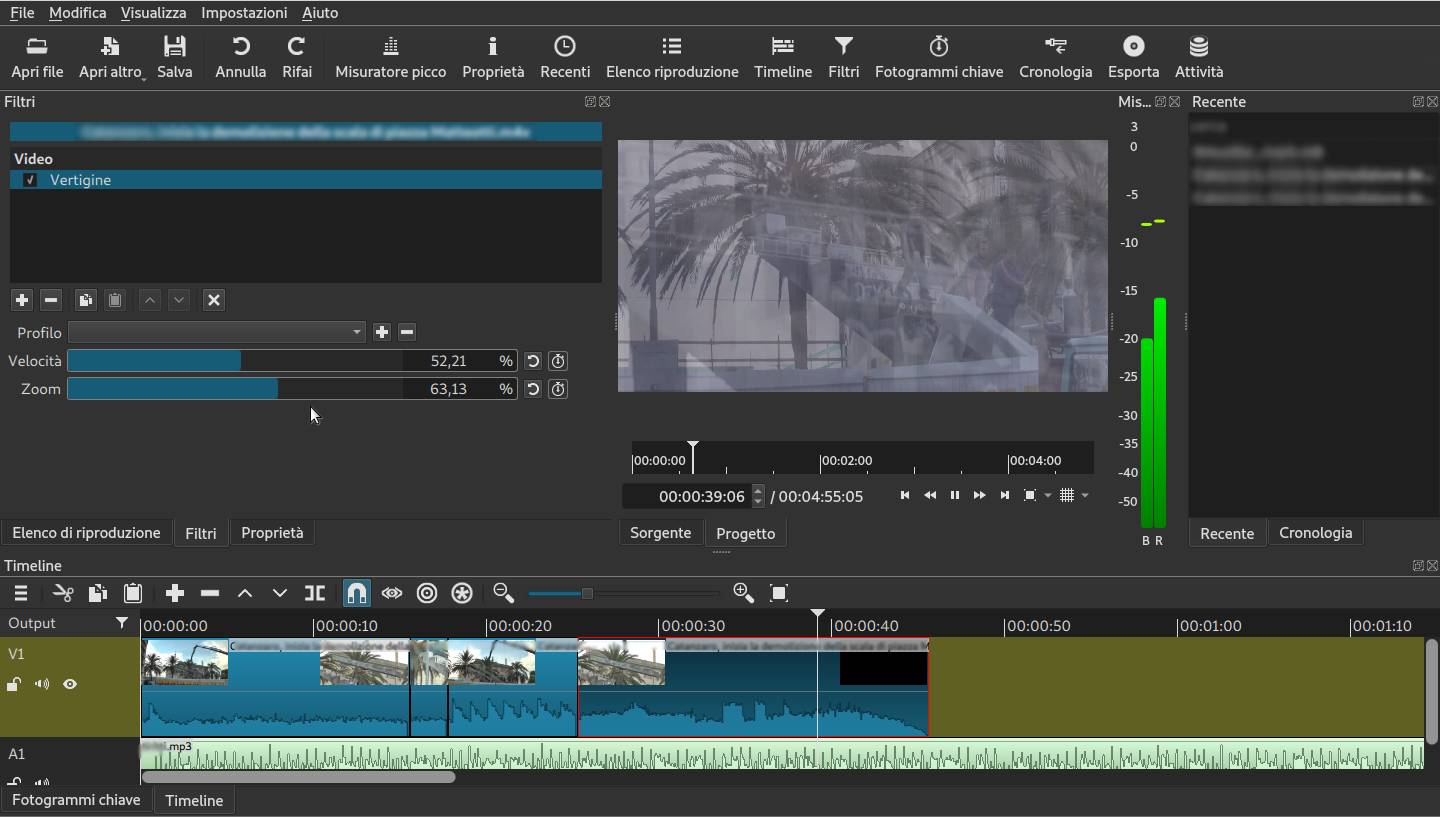The width and height of the screenshot is (1440, 817).
Task: Pause the player playback
Action: pyautogui.click(x=955, y=495)
